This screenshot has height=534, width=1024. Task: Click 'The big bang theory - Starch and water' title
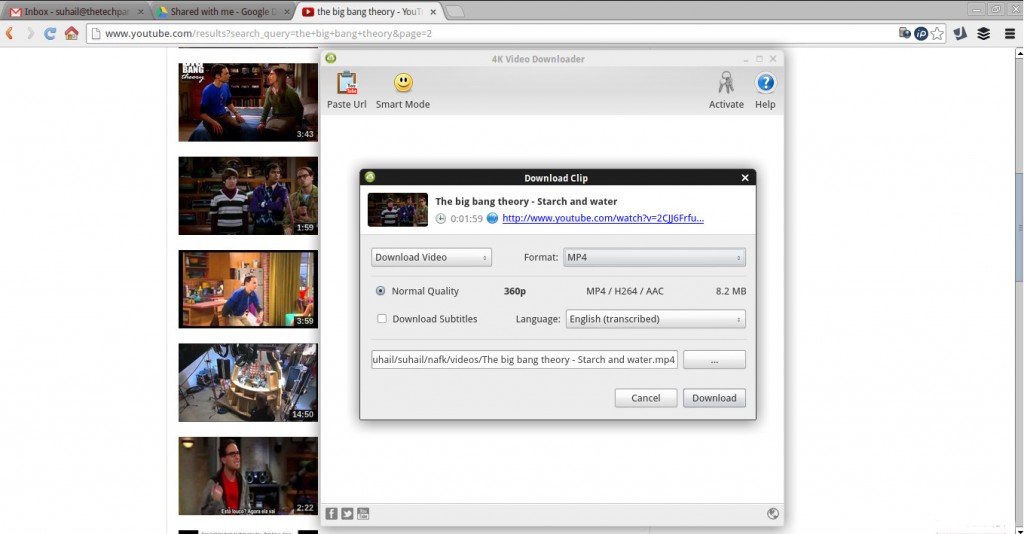[x=526, y=202]
